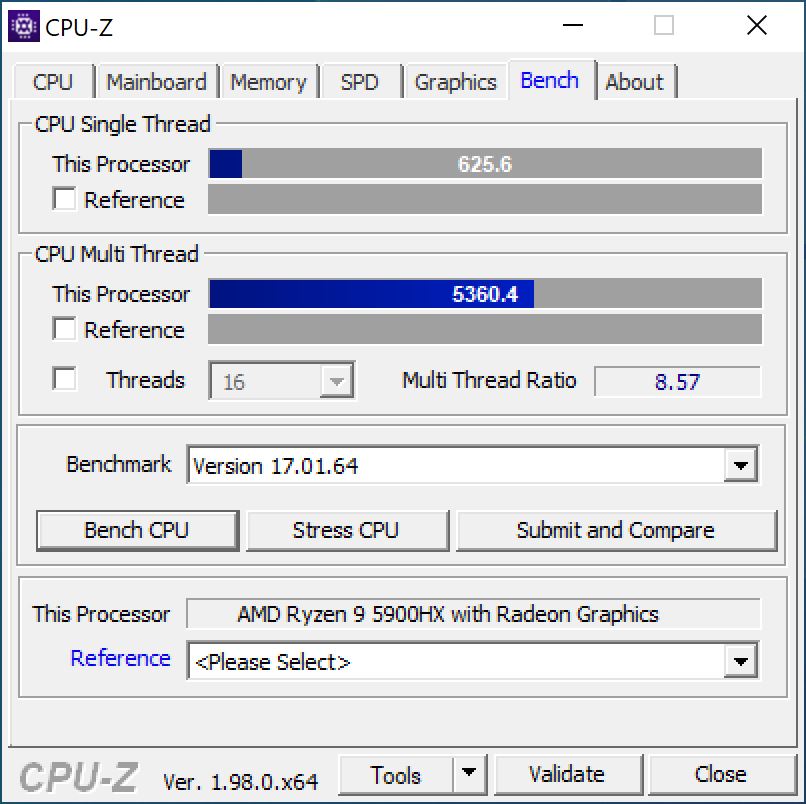The image size is (806, 804).
Task: Click the Stress CPU button
Action: pyautogui.click(x=347, y=531)
